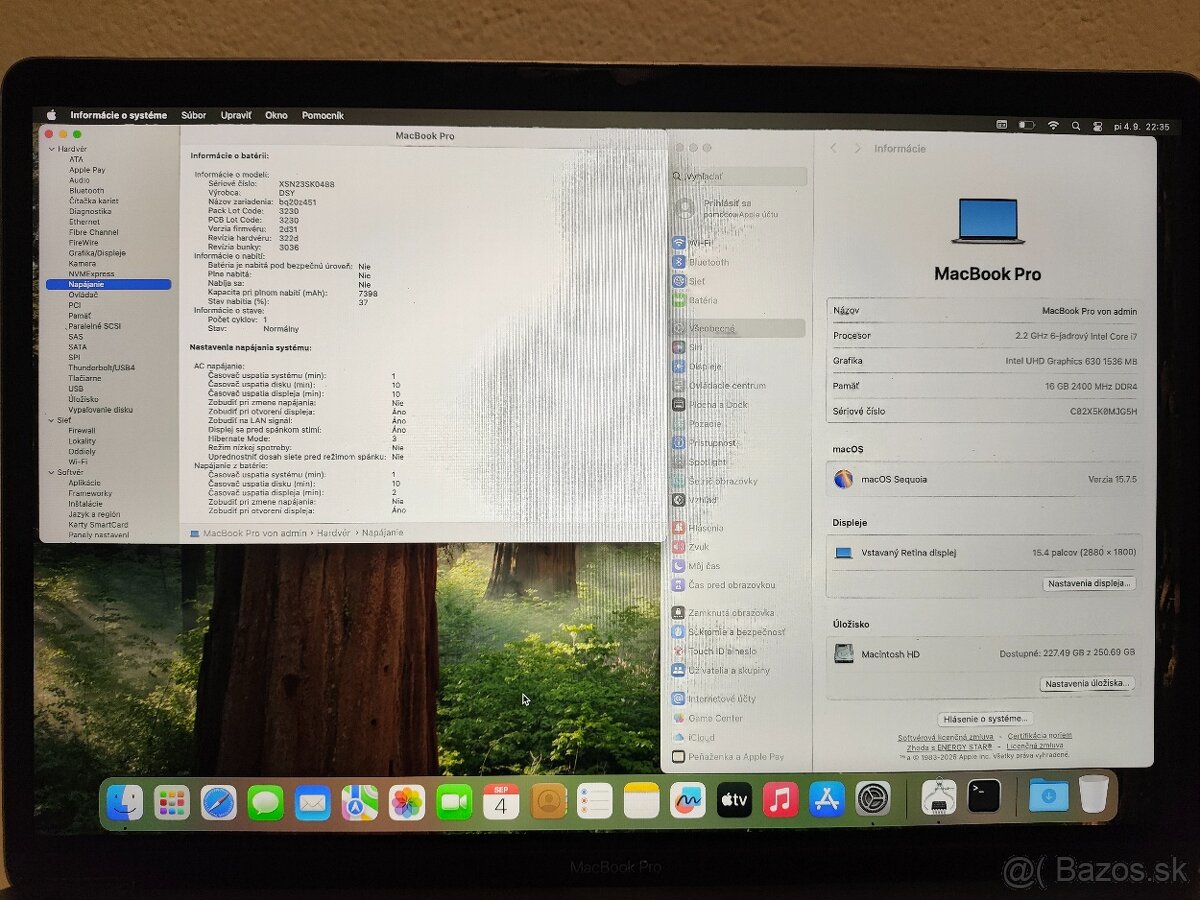Open Softvérová licenčná zmluva link
The width and height of the screenshot is (1200, 900).
pos(945,737)
